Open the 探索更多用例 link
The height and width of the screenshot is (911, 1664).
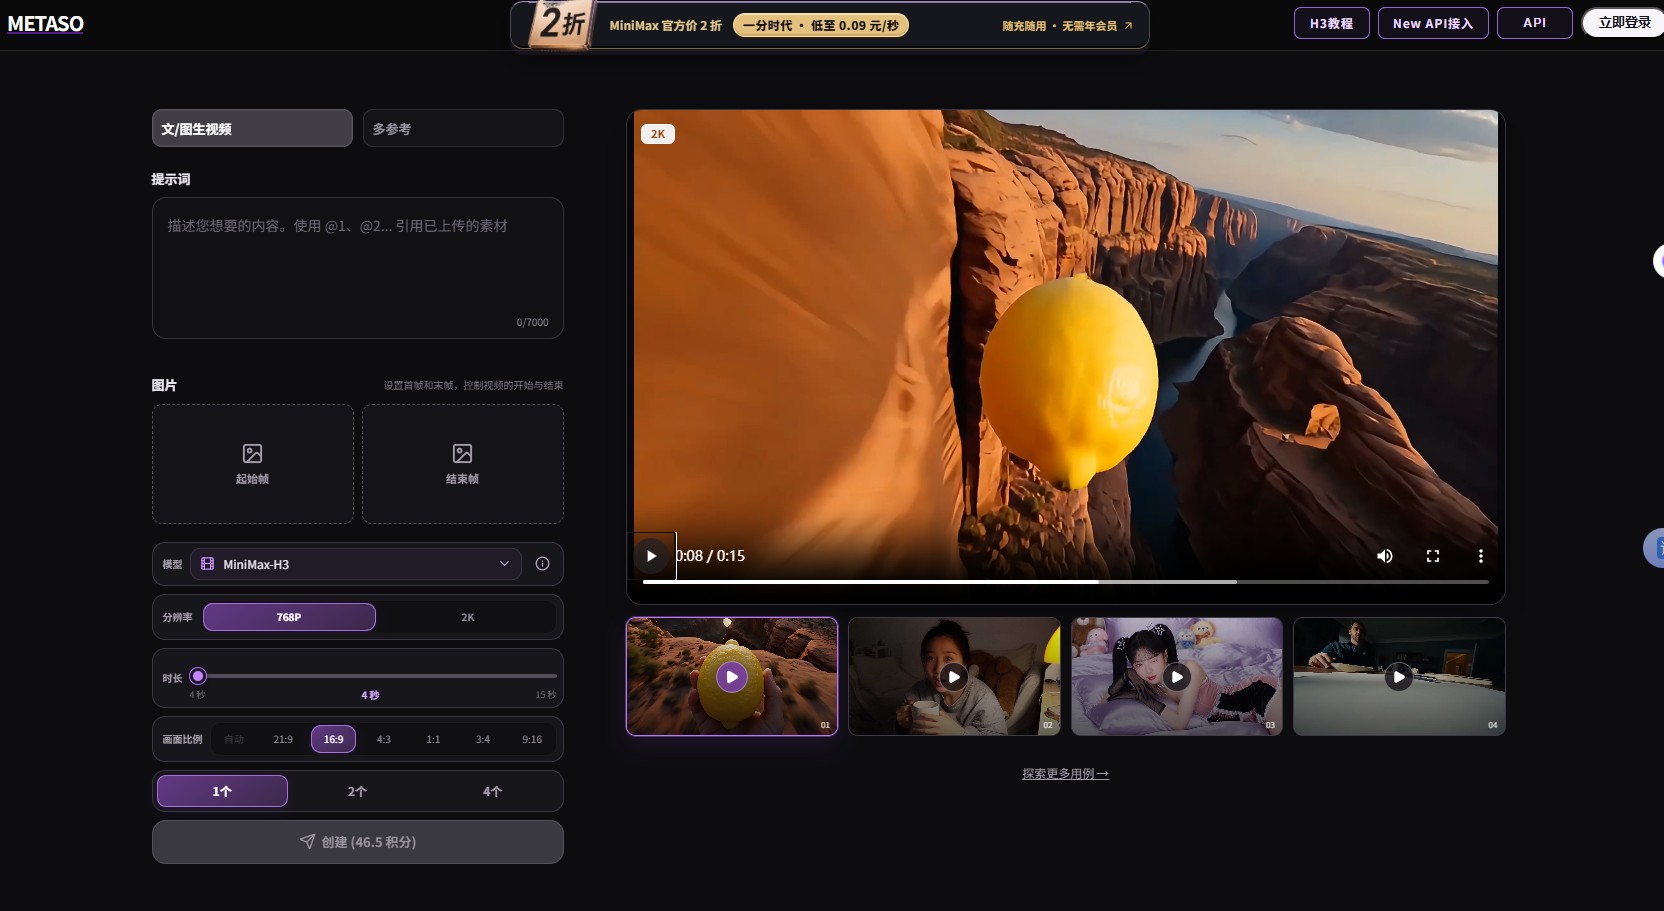tap(1065, 774)
